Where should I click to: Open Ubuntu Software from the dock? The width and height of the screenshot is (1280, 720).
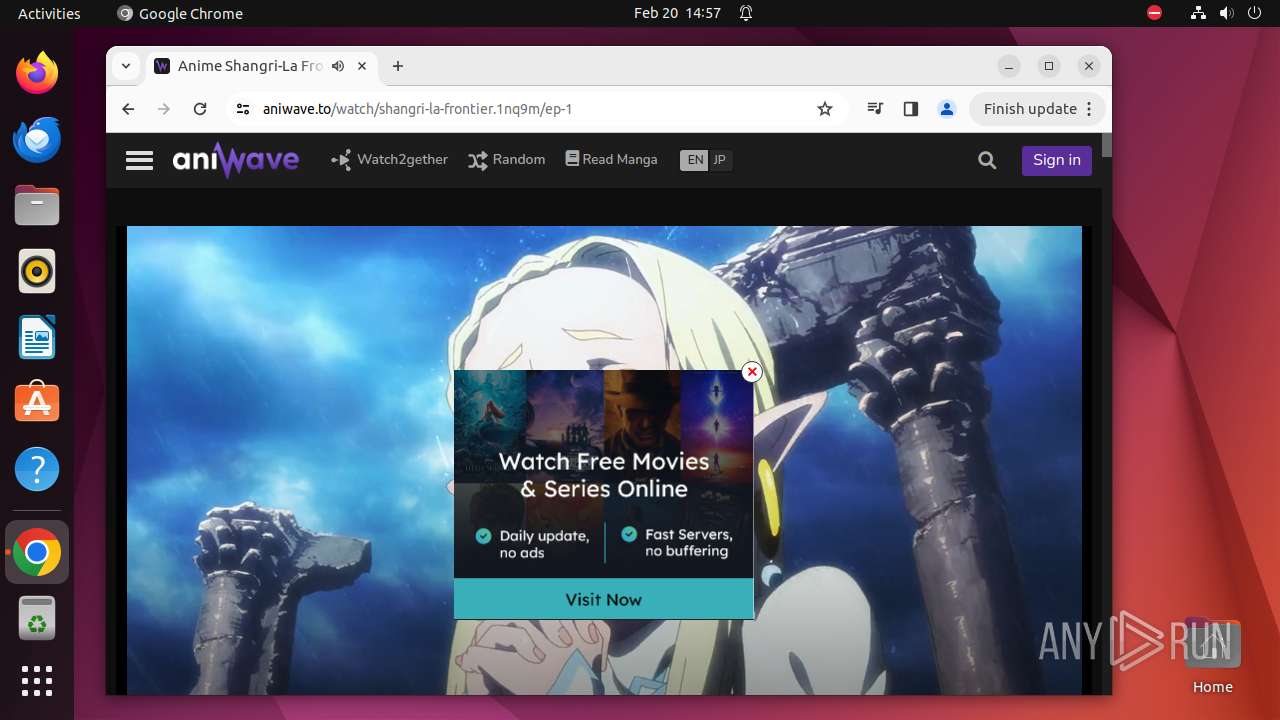37,403
